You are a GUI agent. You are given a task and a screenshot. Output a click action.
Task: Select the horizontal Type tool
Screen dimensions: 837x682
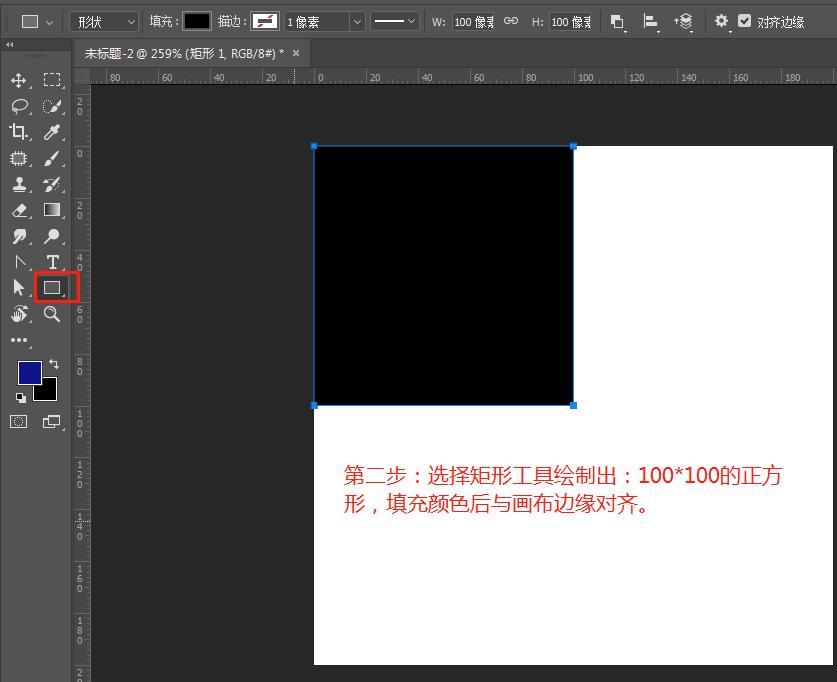(52, 261)
